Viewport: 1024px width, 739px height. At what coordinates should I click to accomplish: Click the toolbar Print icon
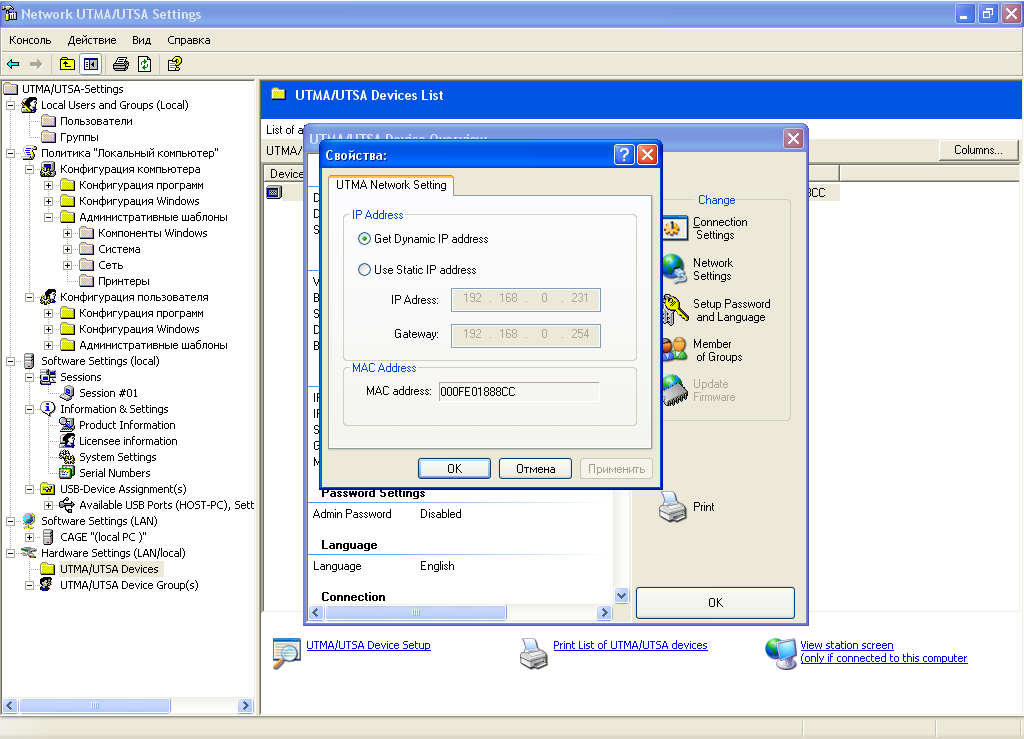tap(121, 64)
